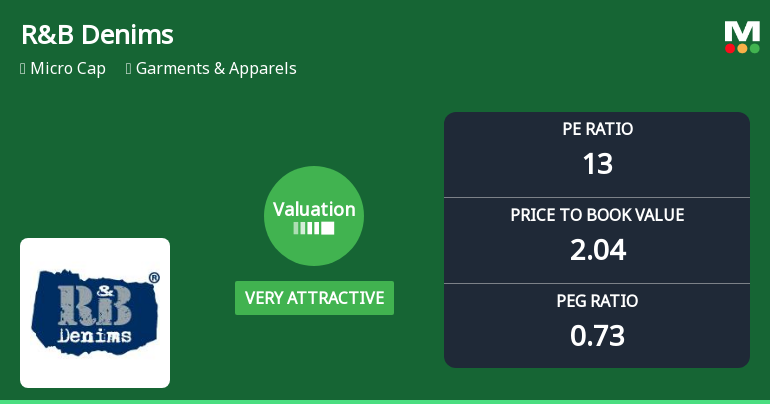Click the green dot under the M logo
770x404 pixels.
754,48
